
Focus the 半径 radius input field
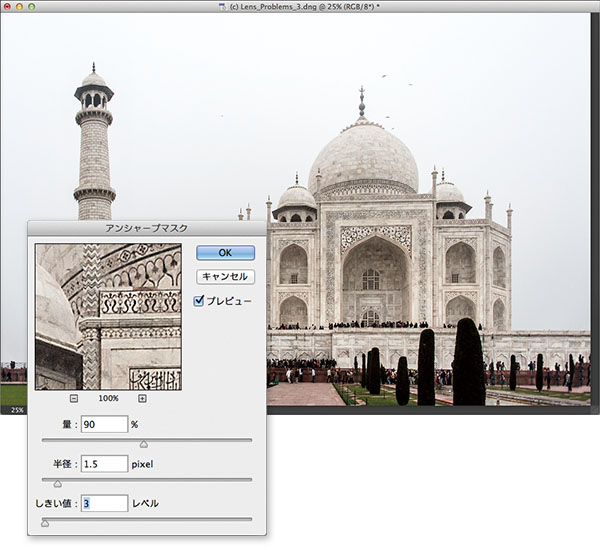(x=104, y=464)
